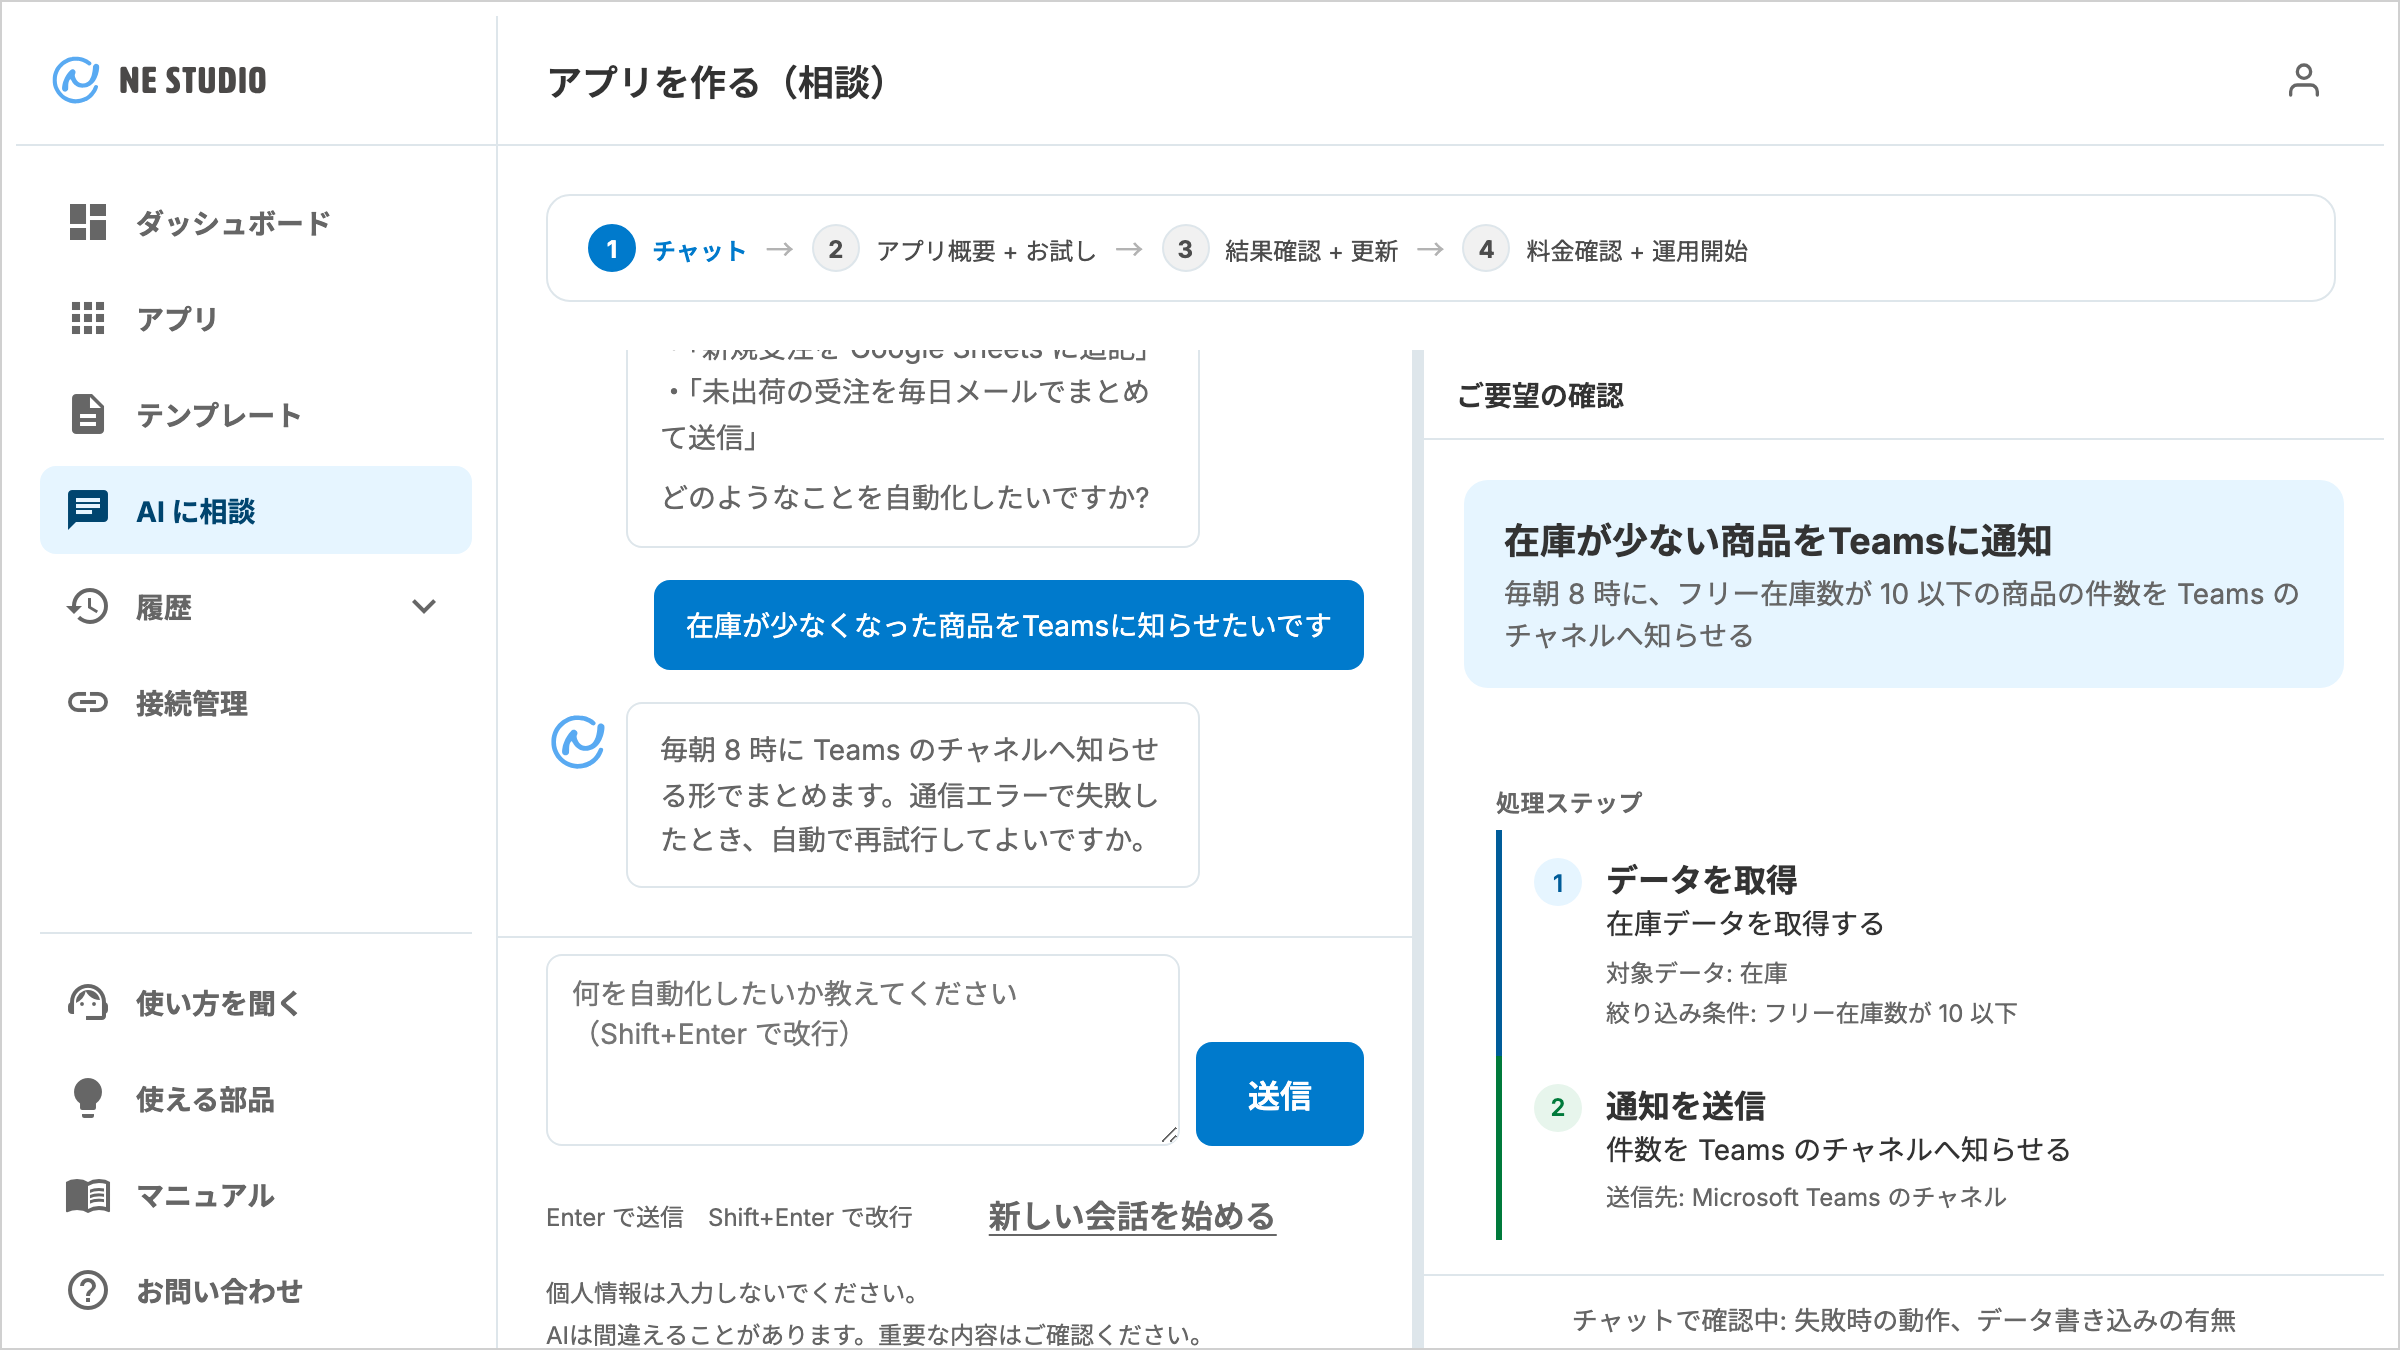The width and height of the screenshot is (2400, 1350).
Task: Select step 4 料金確認 + 運用開始
Action: [1605, 249]
